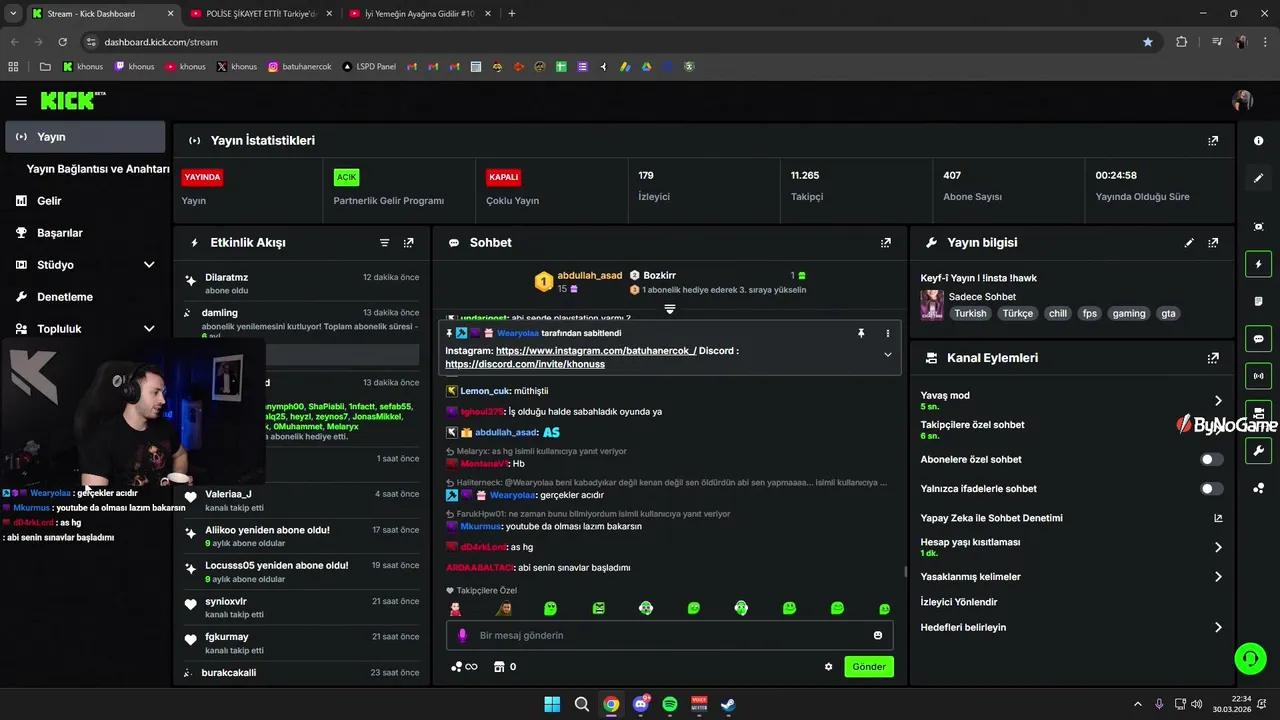Viewport: 1280px width, 720px height.
Task: Click the info icon in the right sidebar
Action: pos(1258,141)
